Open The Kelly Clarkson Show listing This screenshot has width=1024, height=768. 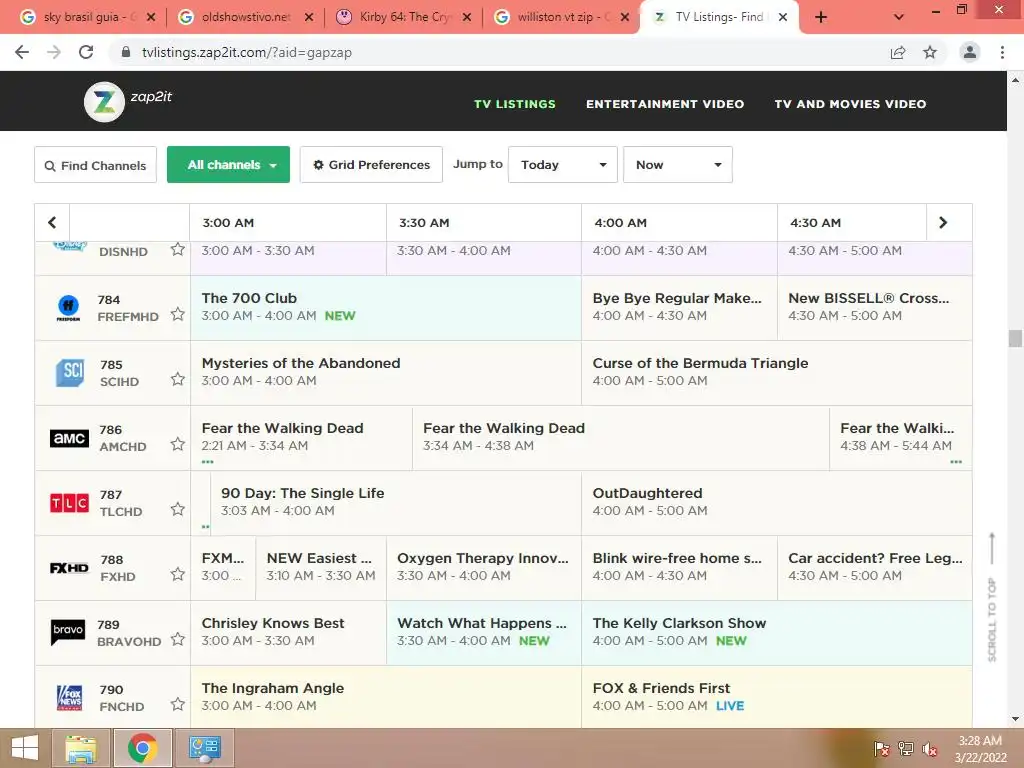pyautogui.click(x=776, y=632)
